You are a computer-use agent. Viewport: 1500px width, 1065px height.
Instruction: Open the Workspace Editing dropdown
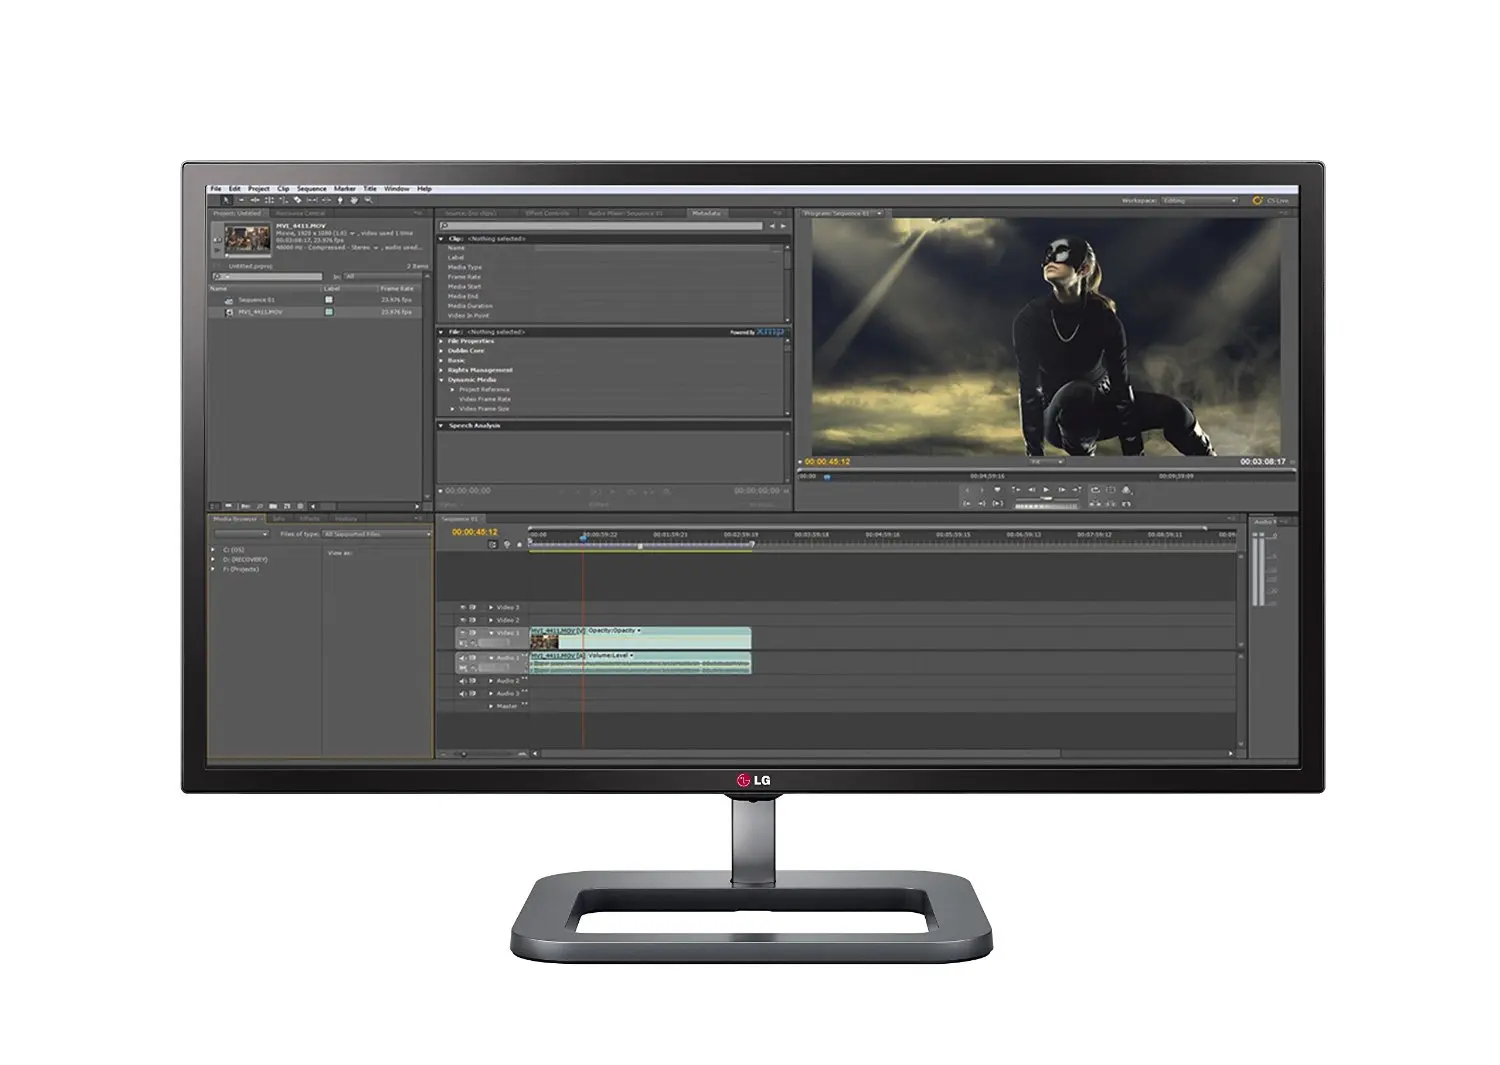pyautogui.click(x=1198, y=201)
